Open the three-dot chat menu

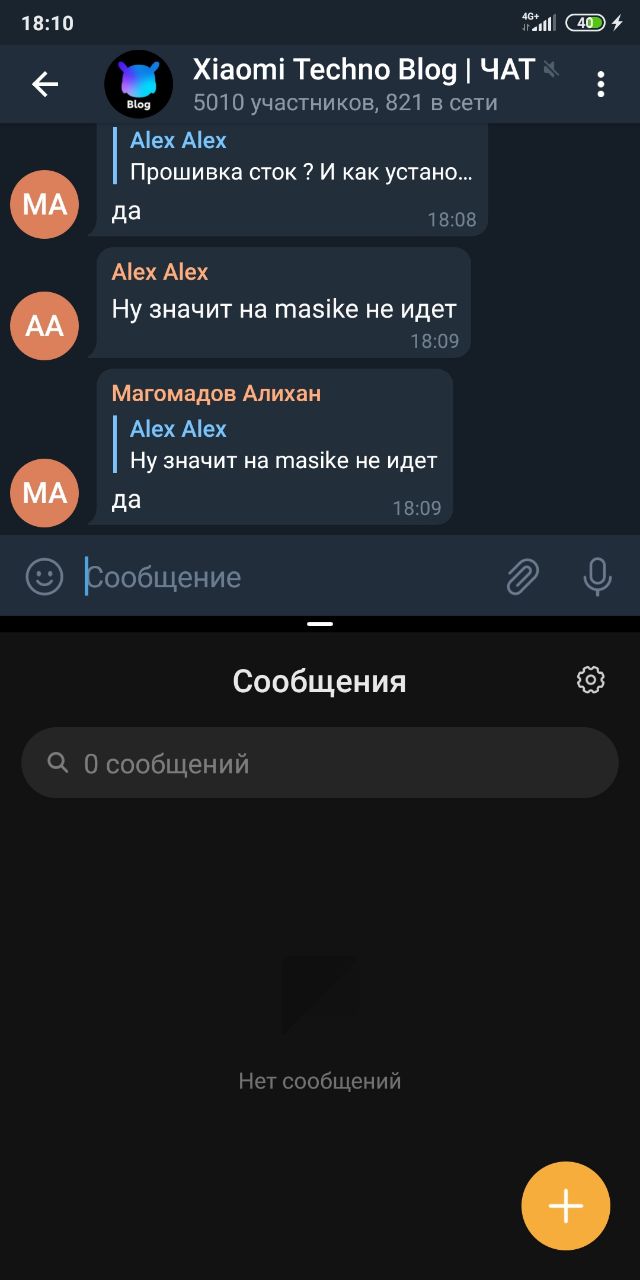click(x=600, y=84)
